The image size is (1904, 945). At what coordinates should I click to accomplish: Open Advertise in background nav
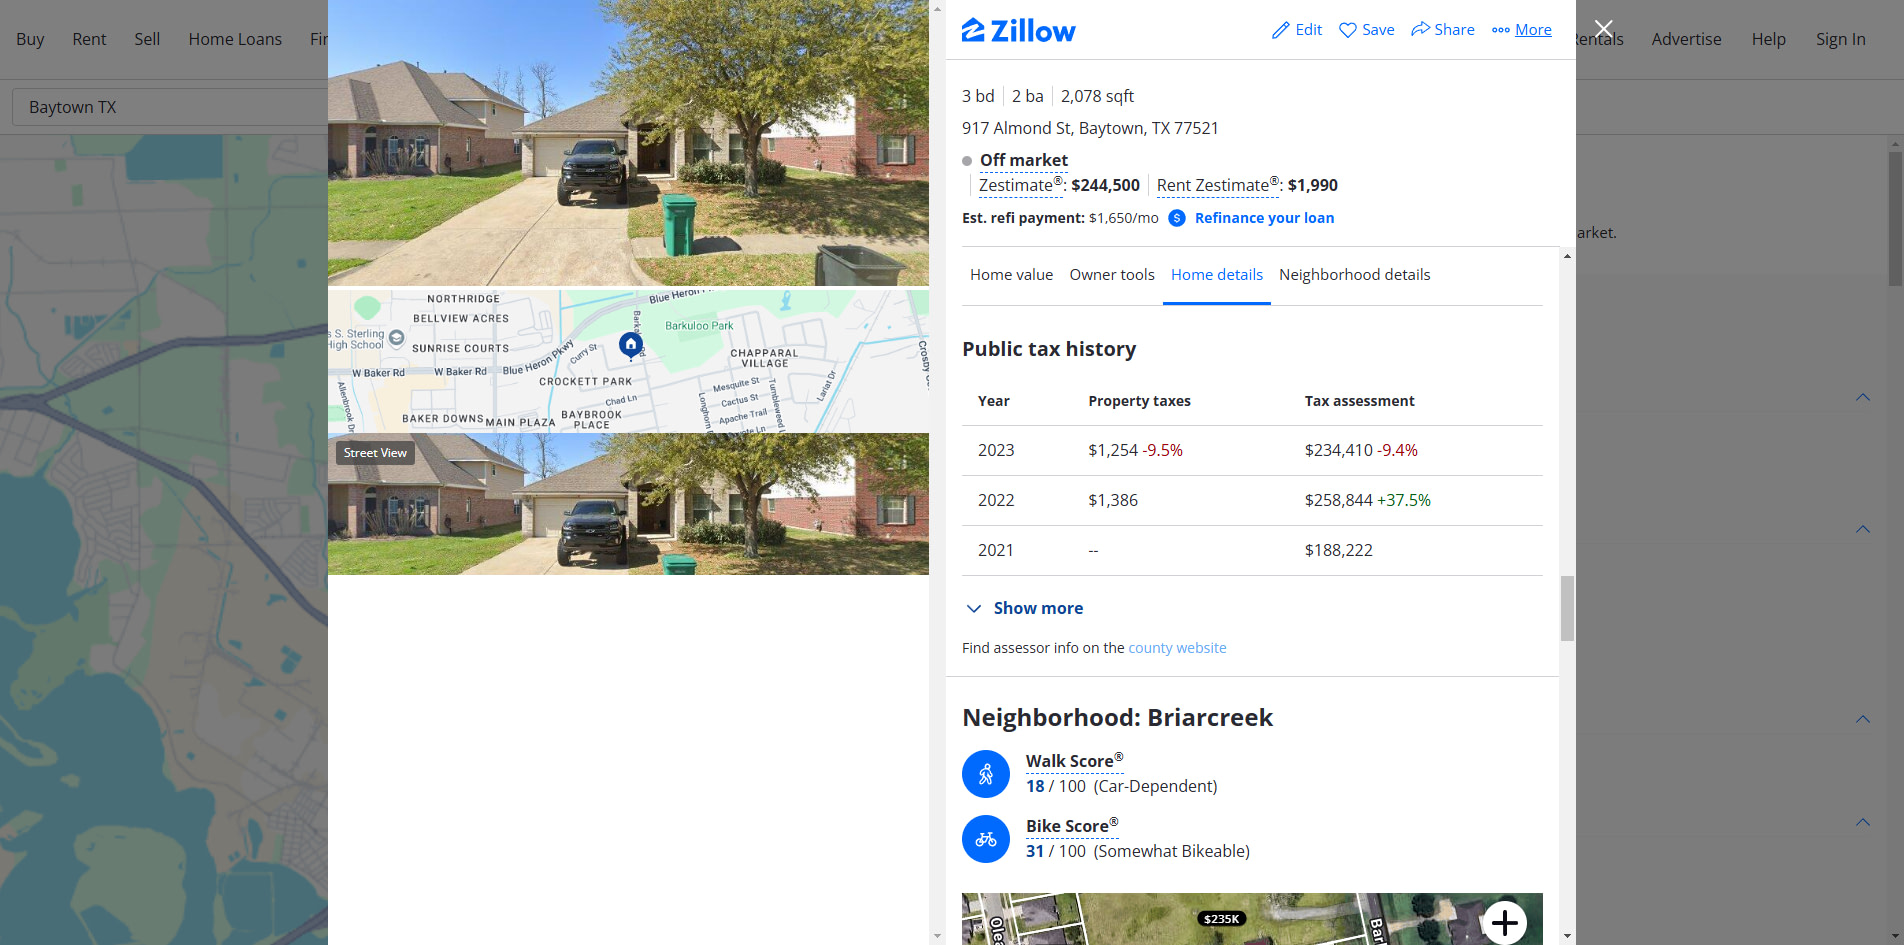coord(1686,39)
